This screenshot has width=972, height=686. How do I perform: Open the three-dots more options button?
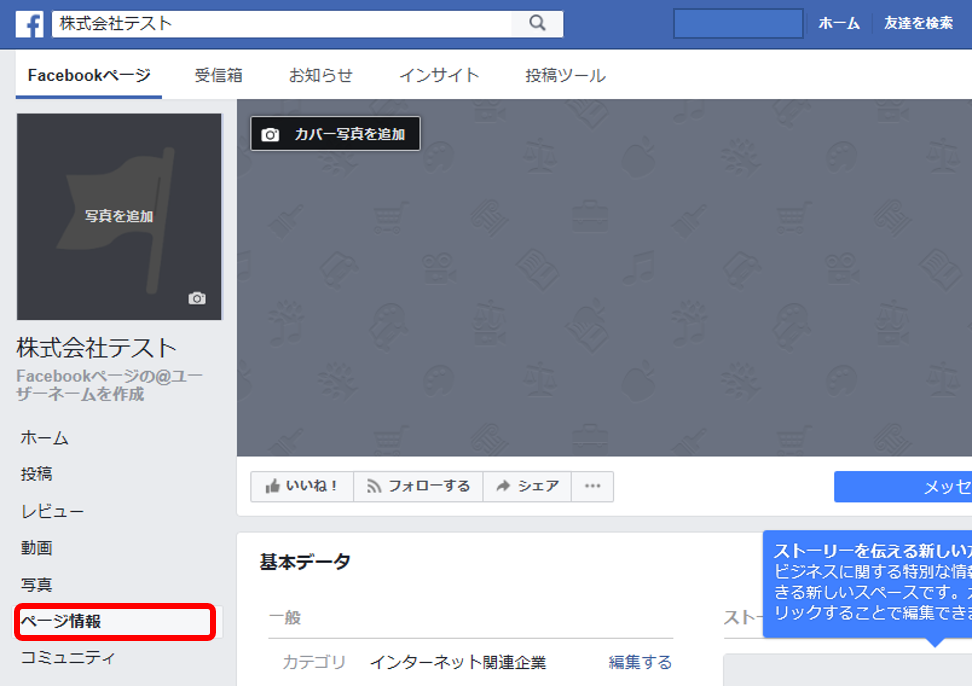click(x=593, y=486)
